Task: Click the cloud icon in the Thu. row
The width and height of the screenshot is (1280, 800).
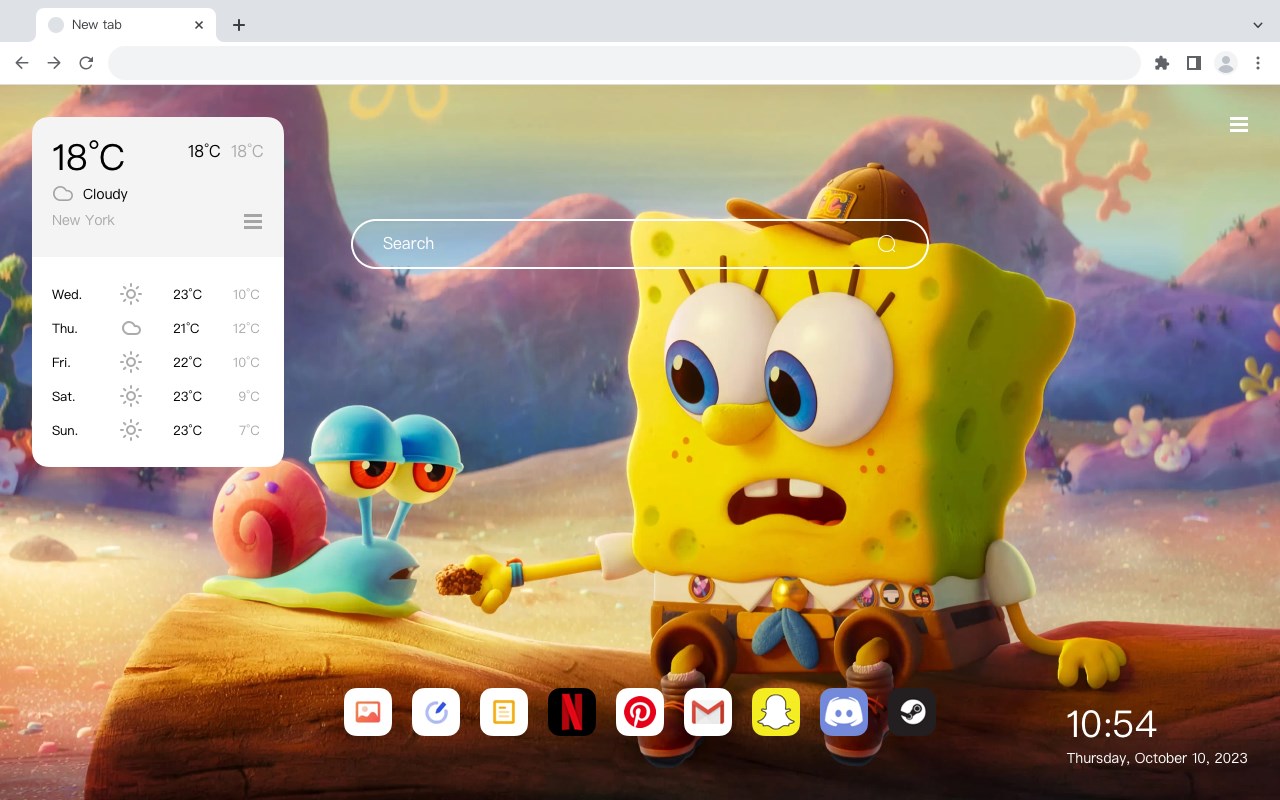Action: coord(131,328)
